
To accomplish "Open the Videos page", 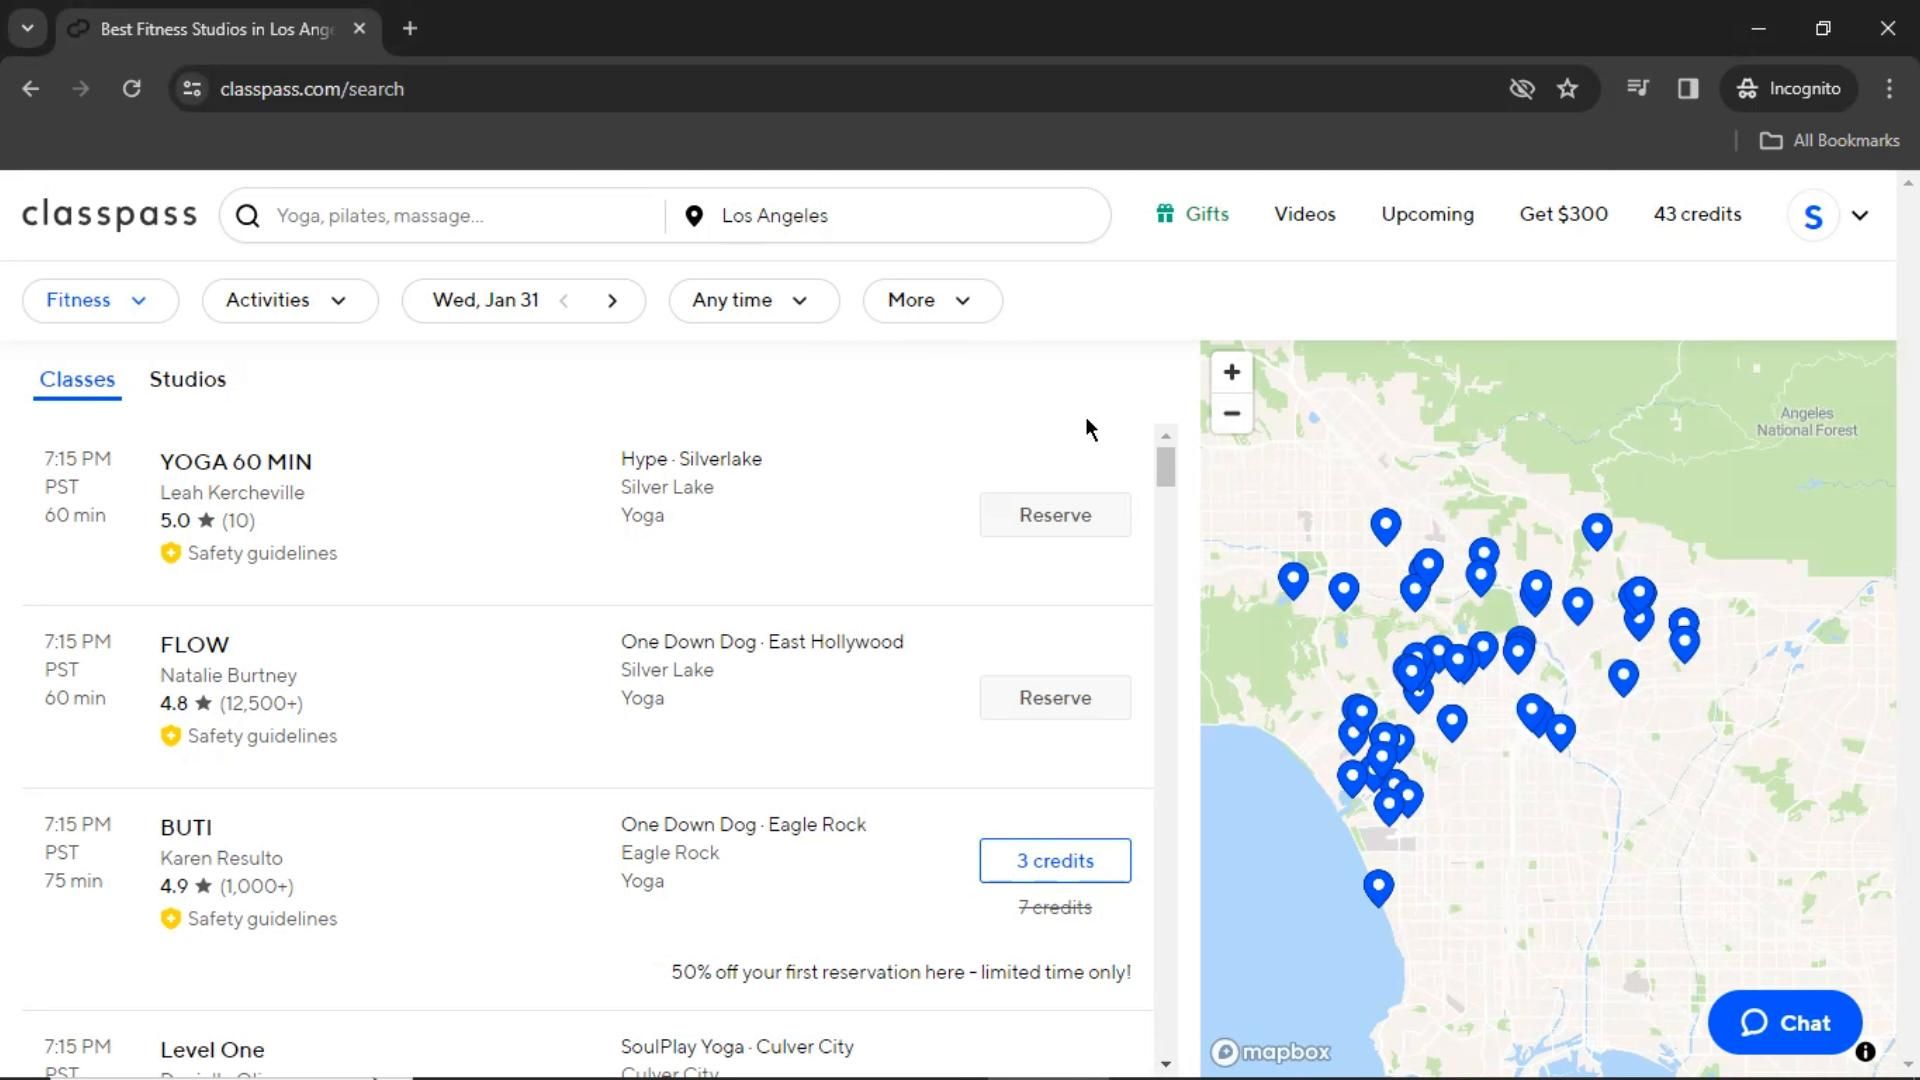I will (1305, 214).
